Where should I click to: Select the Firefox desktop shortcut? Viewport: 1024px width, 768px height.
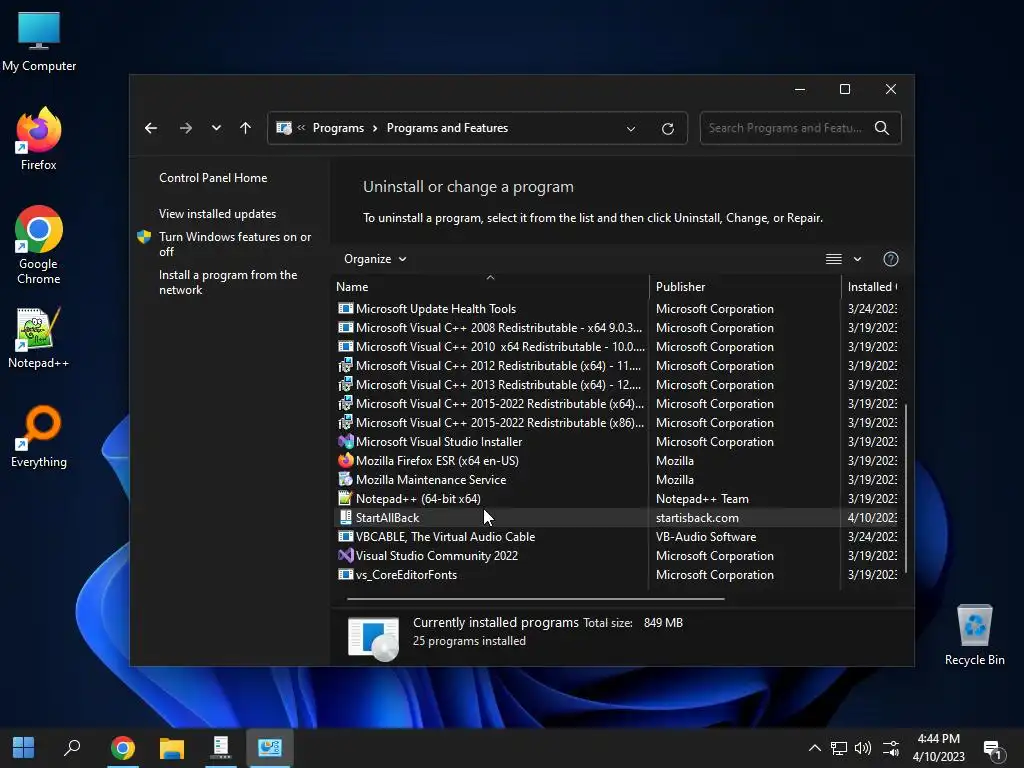[x=39, y=139]
